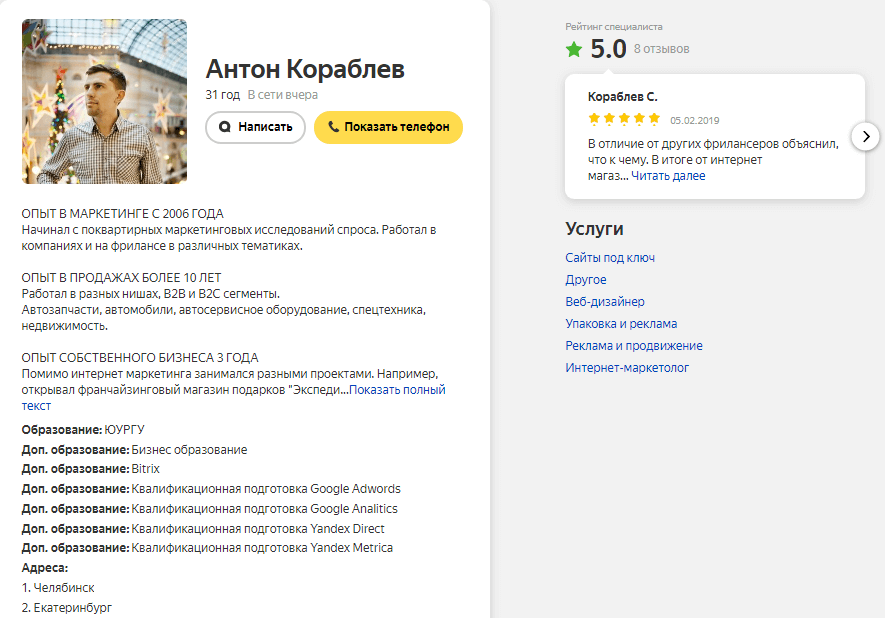This screenshot has width=885, height=618.
Task: Click the 5.0 specialist rating score
Action: tap(608, 49)
